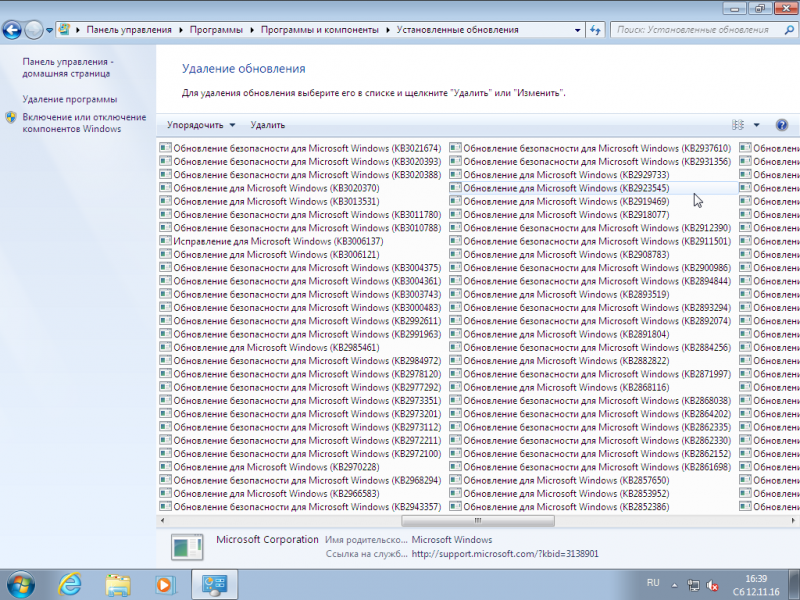Select update entry KB2900986
800x600 pixels.
click(590, 267)
